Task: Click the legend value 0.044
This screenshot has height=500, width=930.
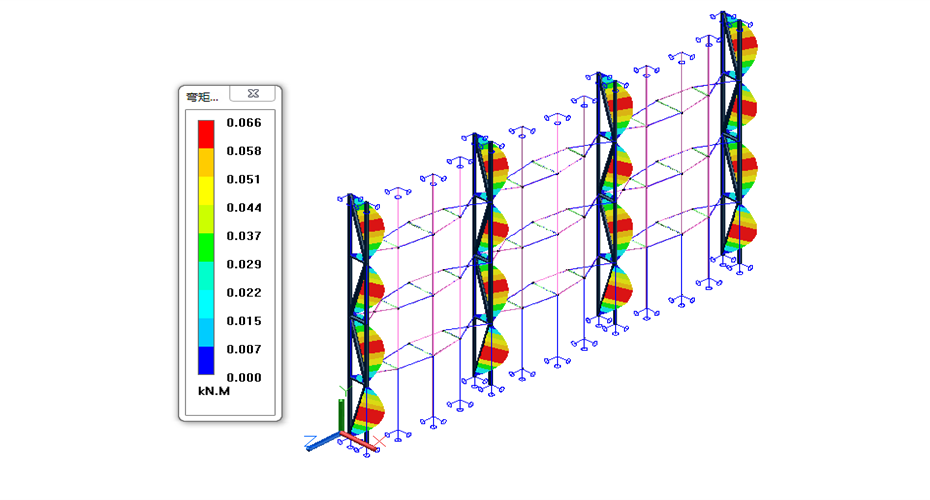Action: [244, 208]
